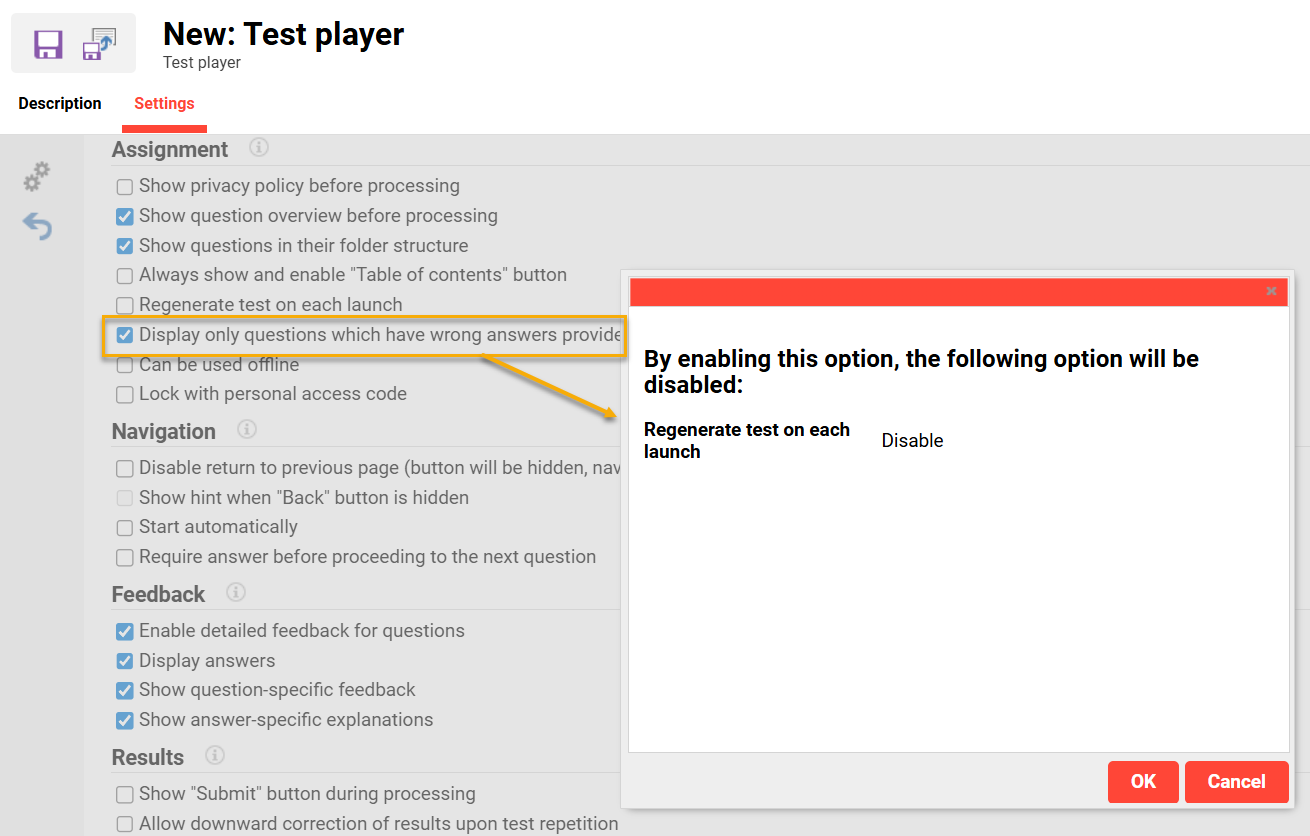Check Regenerate test on each launch

point(124,304)
